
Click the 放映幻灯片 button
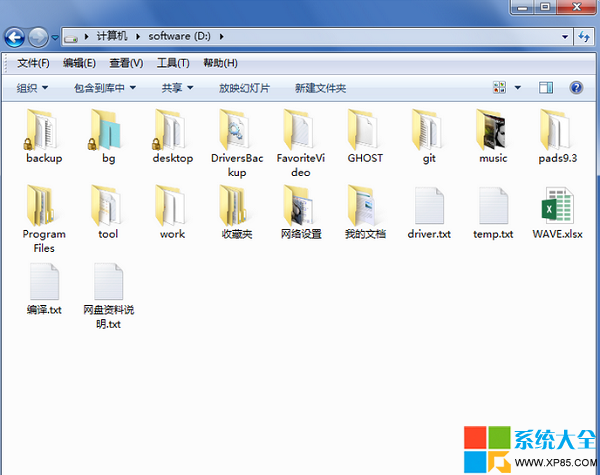click(x=244, y=88)
